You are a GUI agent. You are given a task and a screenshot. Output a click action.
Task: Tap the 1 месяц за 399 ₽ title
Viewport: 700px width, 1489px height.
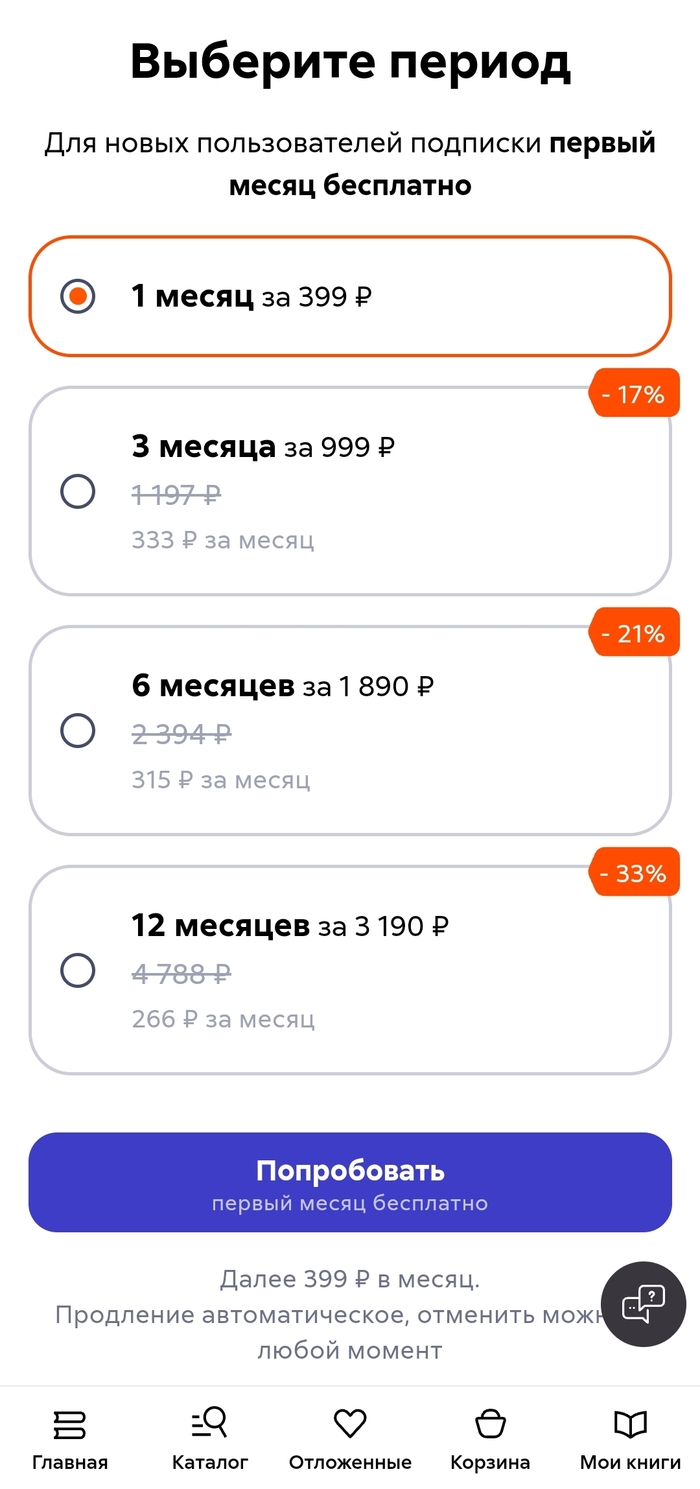(x=251, y=296)
